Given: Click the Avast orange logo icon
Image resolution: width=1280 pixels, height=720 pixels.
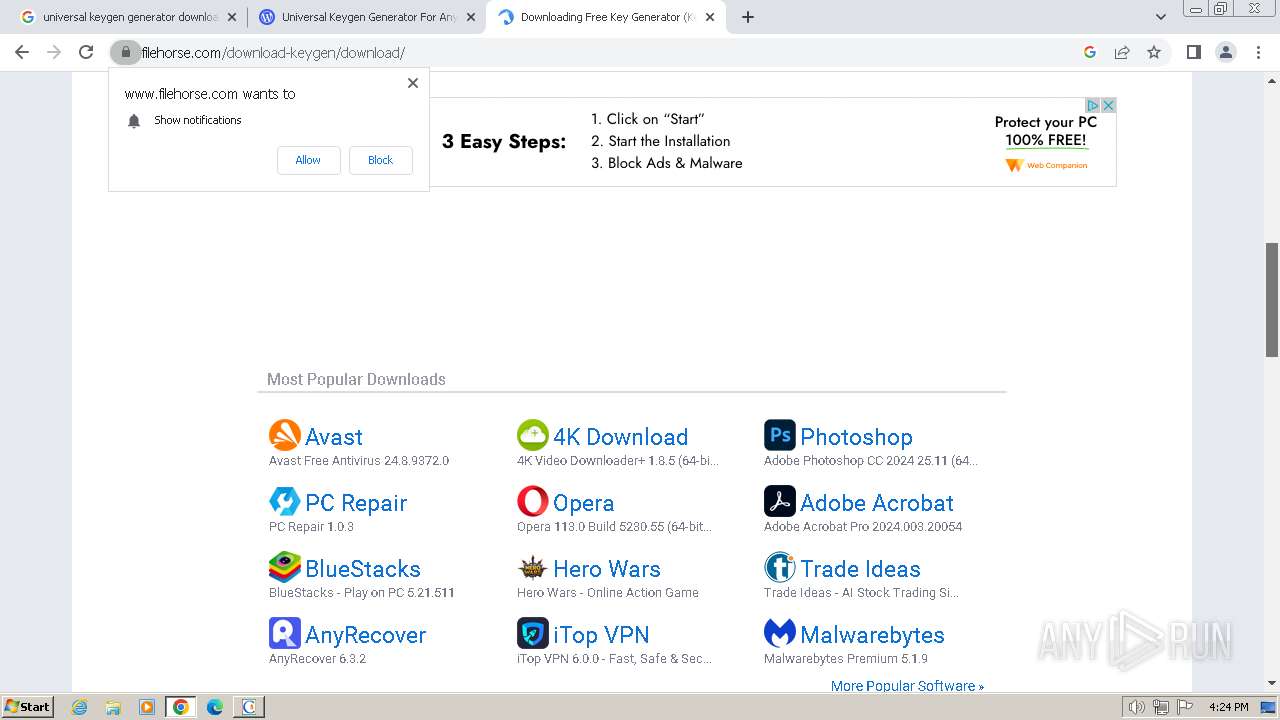Looking at the screenshot, I should 285,435.
